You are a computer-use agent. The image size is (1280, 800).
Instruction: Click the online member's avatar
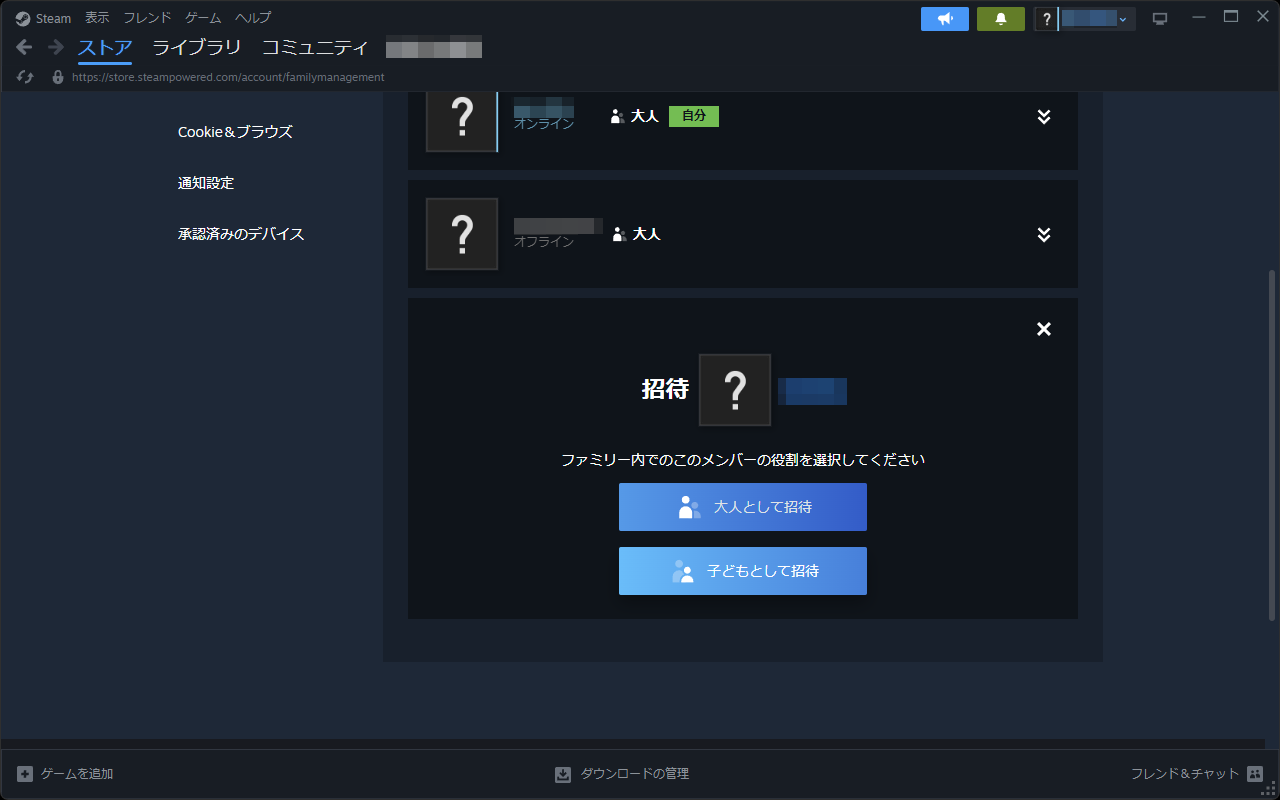coord(461,120)
